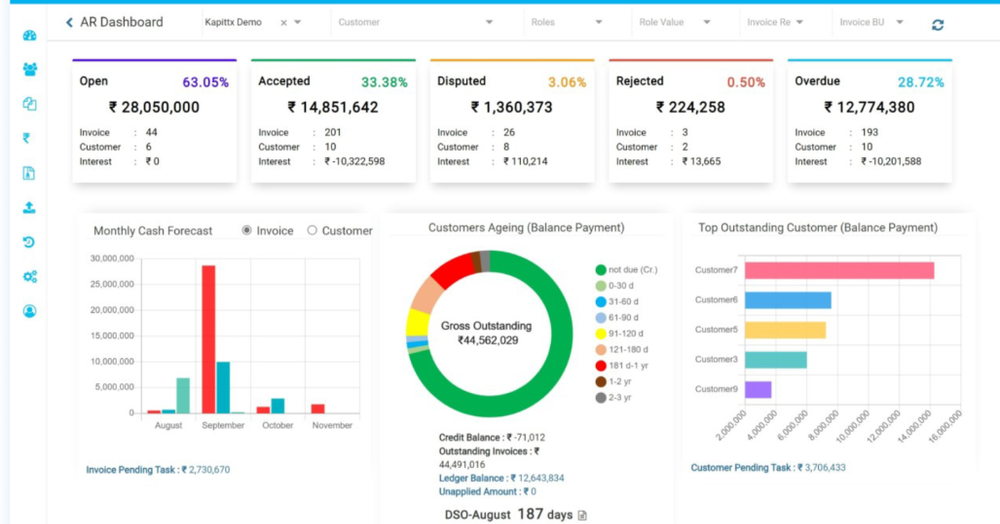Go back using the AR Dashboard arrow
Screen dimensions: 1000x524
tap(69, 22)
